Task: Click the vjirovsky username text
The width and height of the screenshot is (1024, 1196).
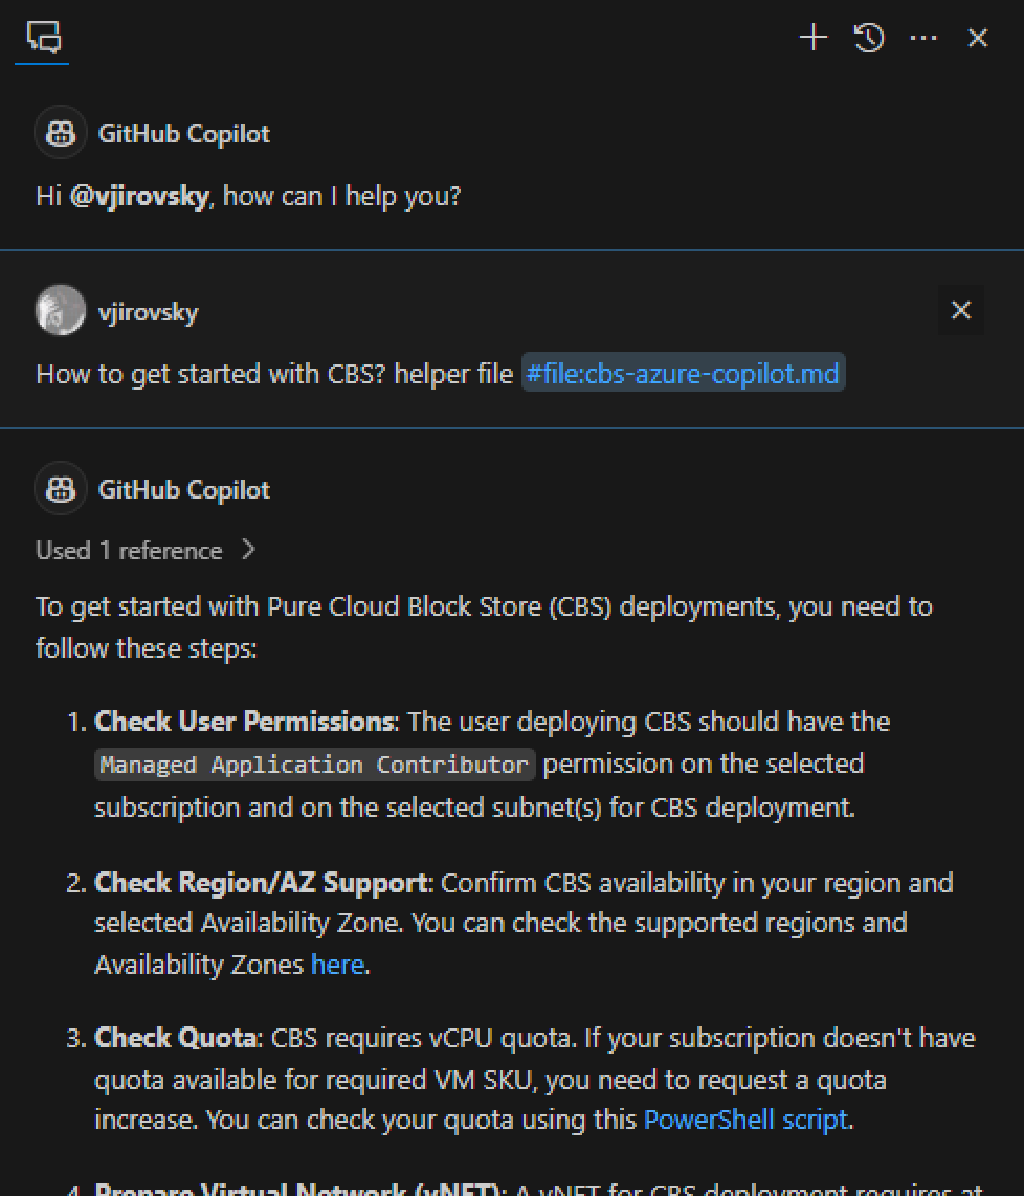Action: tap(148, 310)
